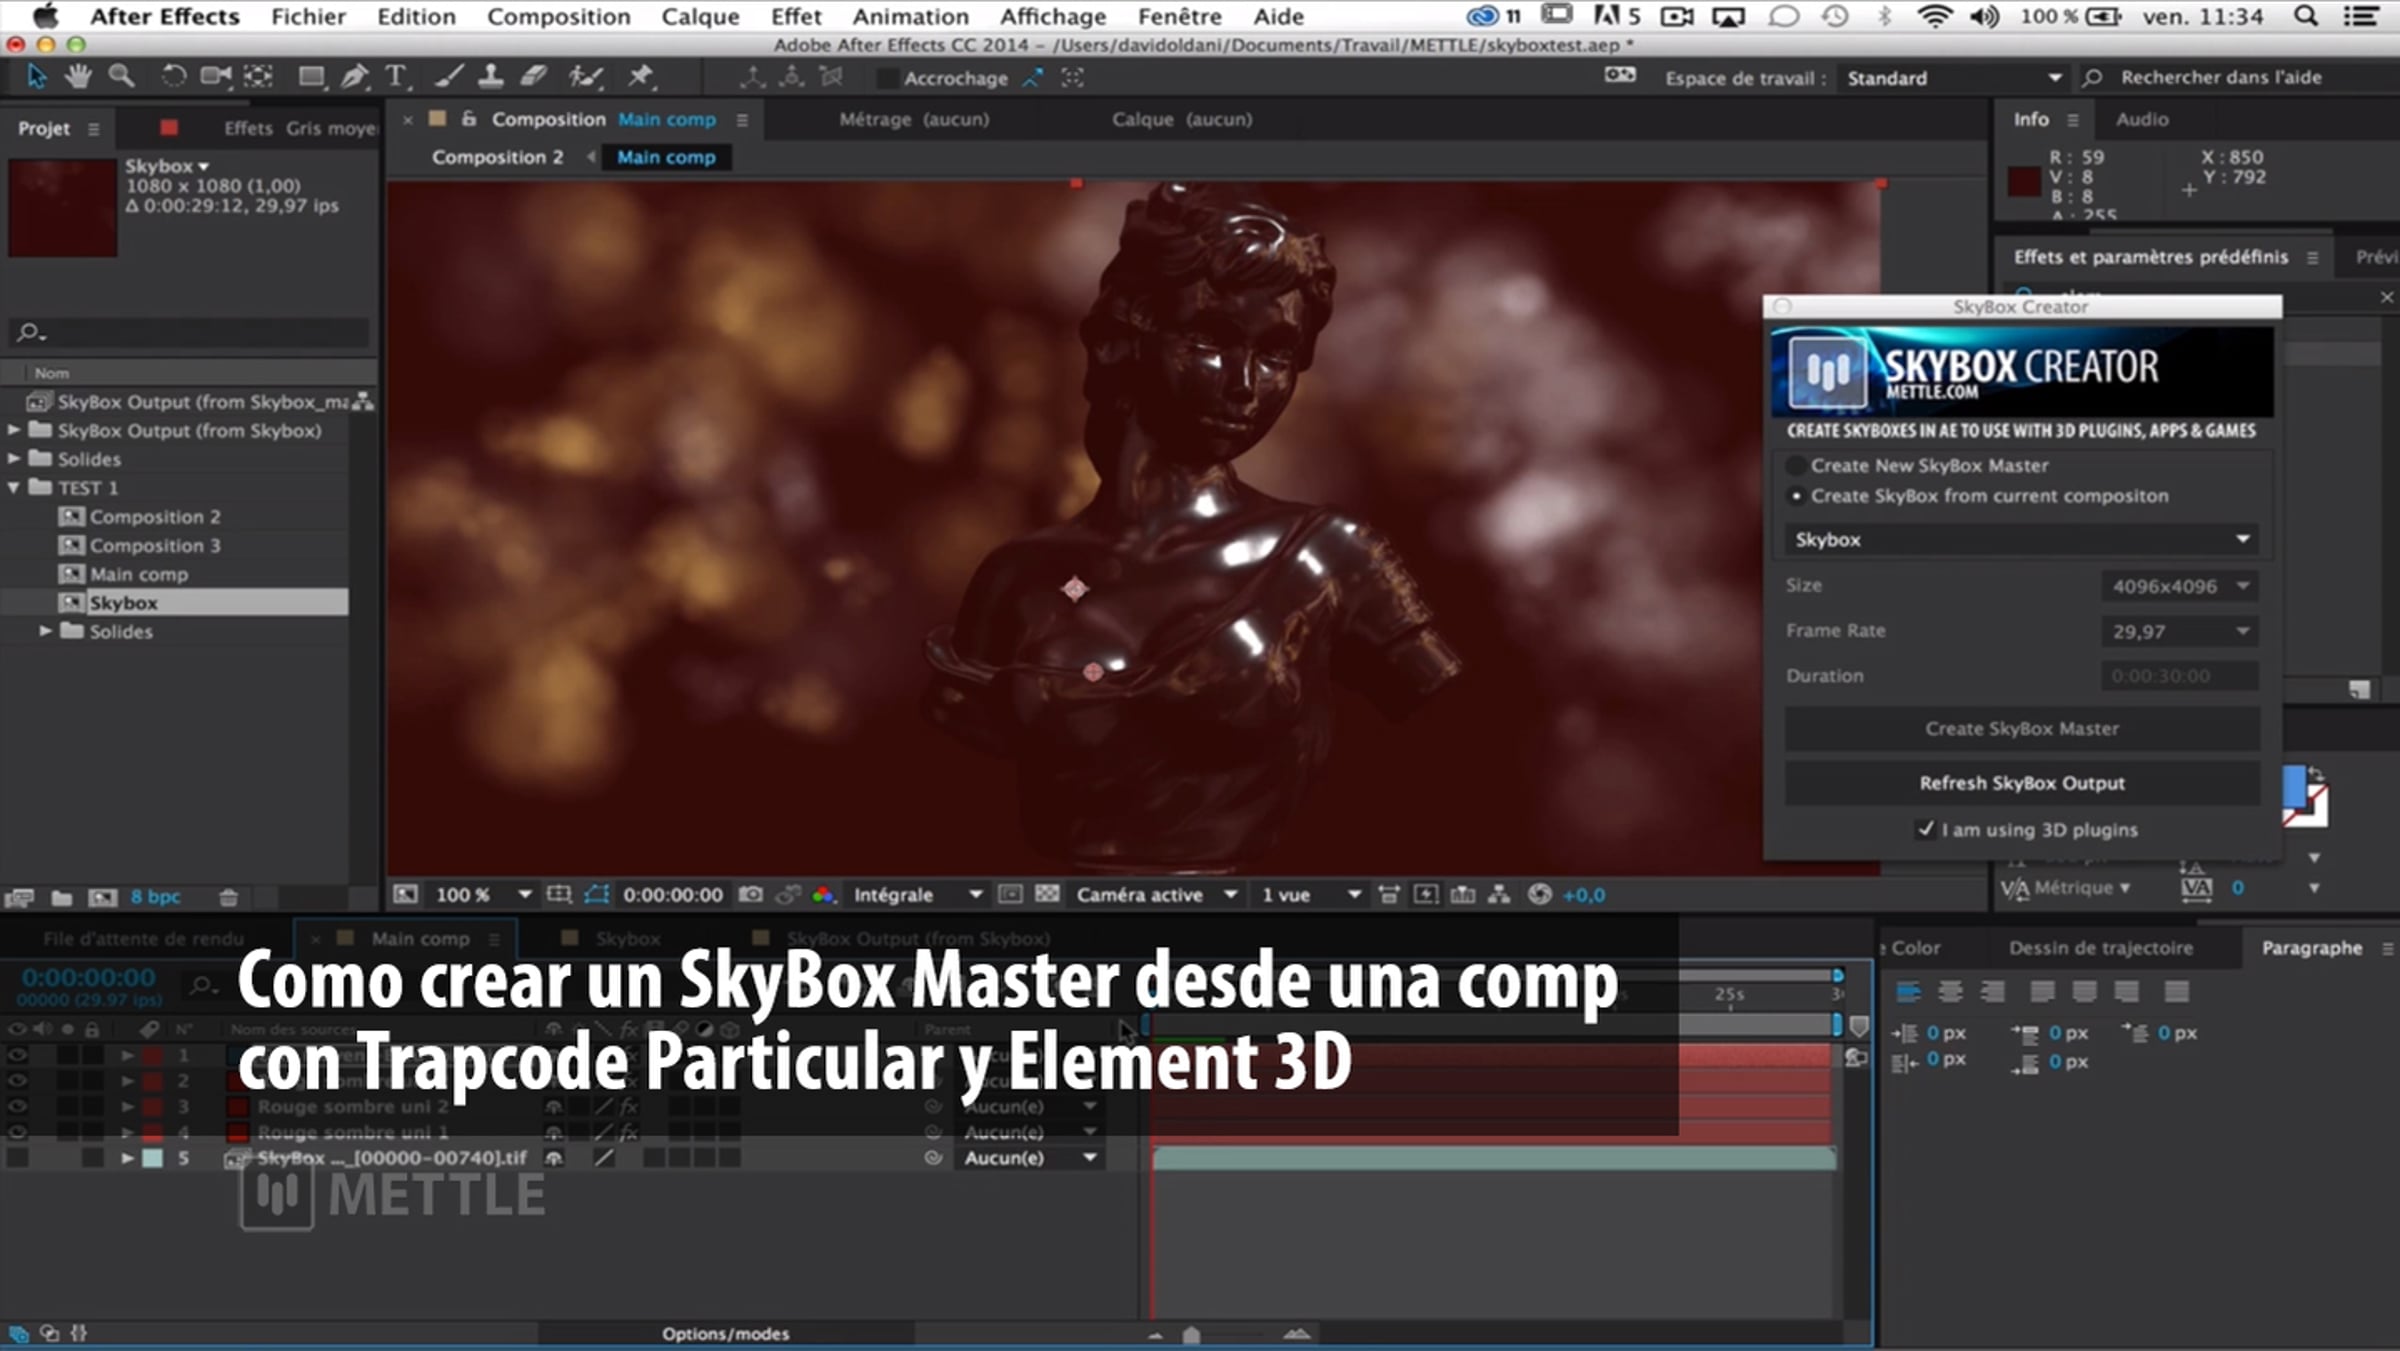Open the Animation menu

click(911, 16)
